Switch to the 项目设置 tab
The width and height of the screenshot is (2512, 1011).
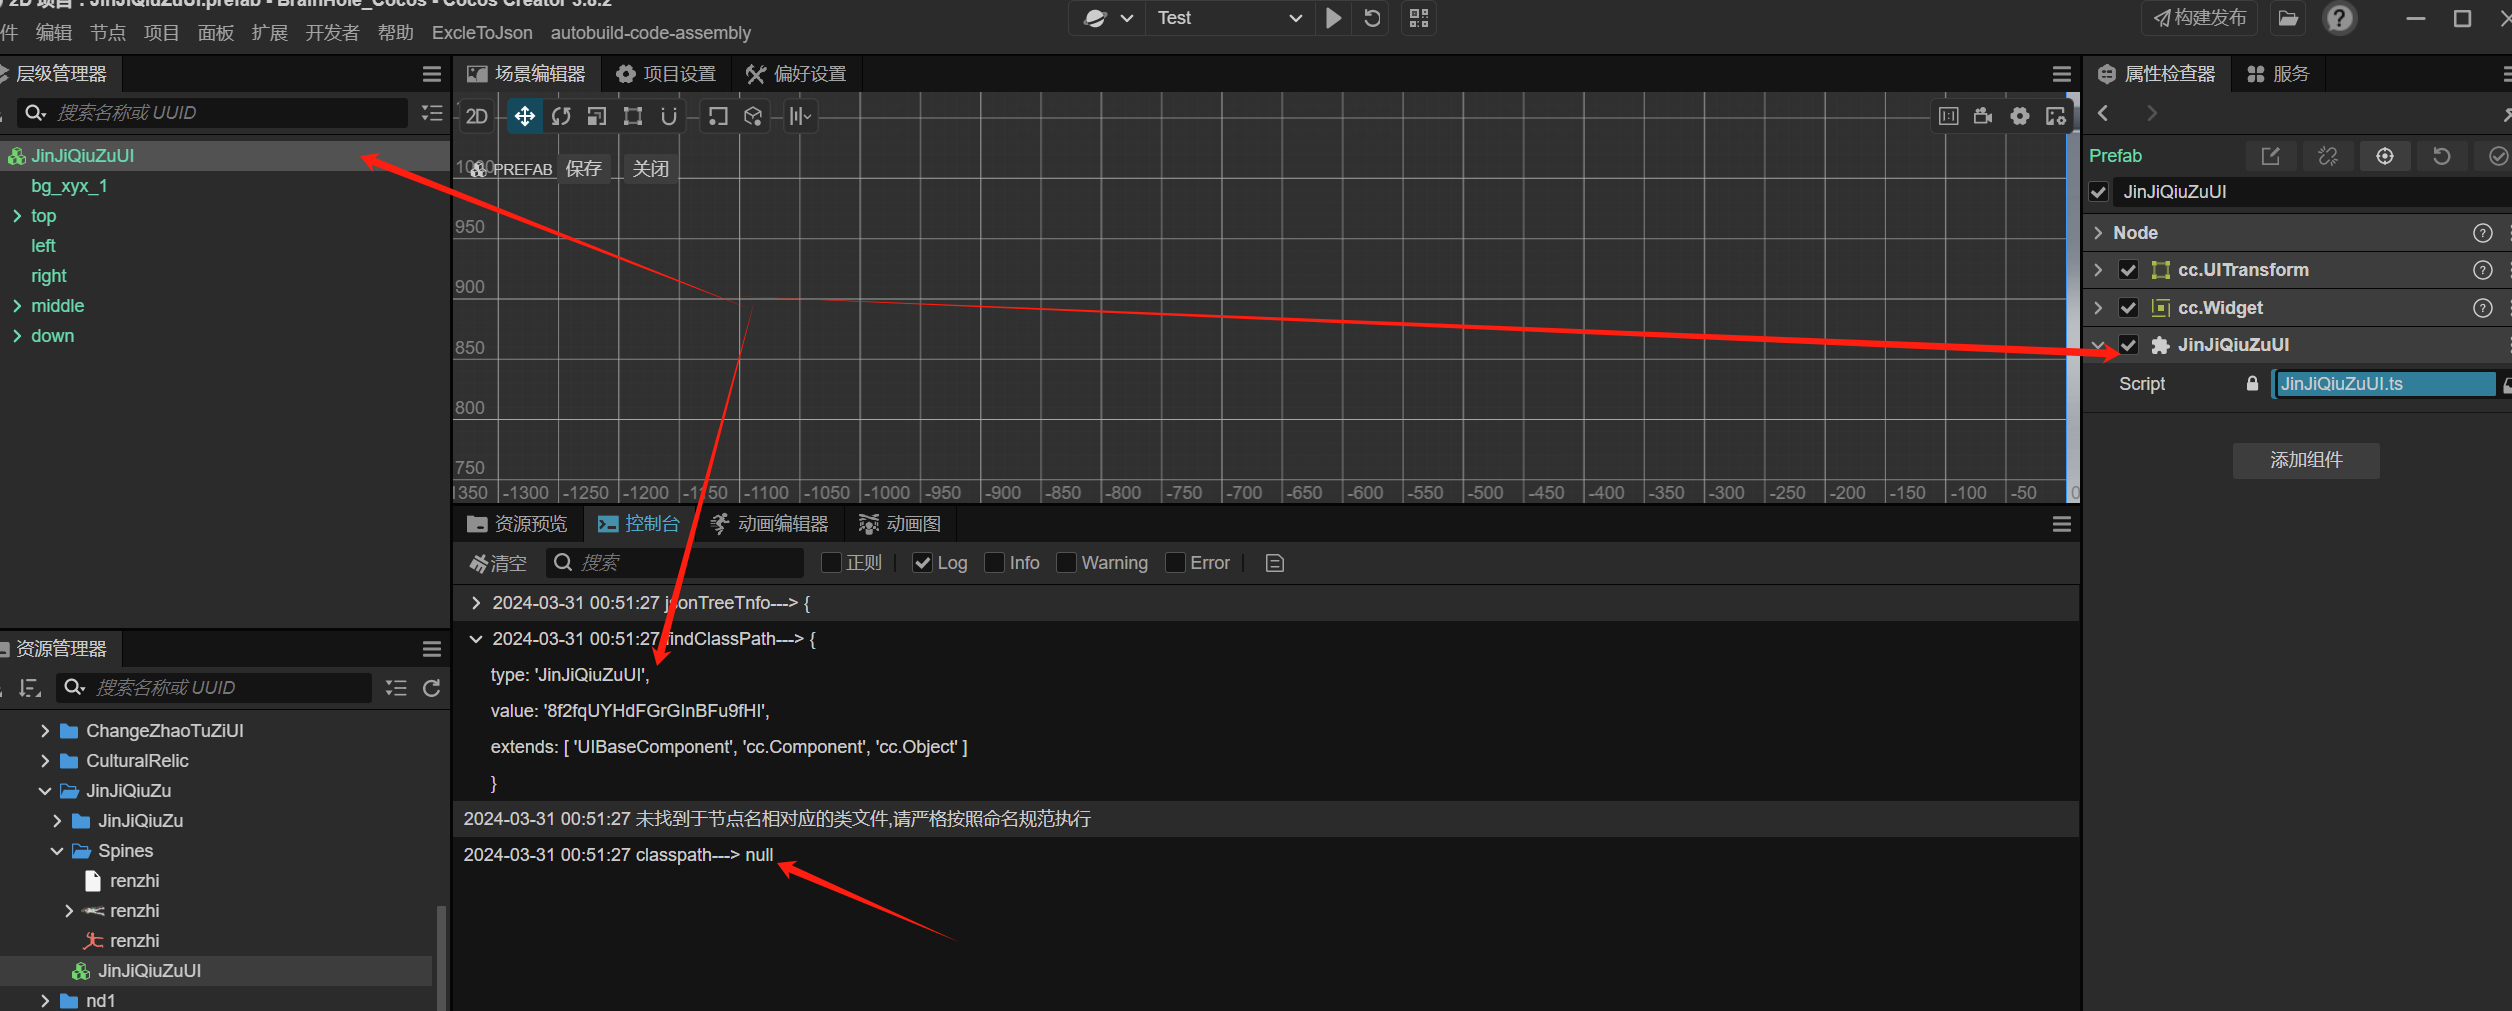[x=666, y=74]
